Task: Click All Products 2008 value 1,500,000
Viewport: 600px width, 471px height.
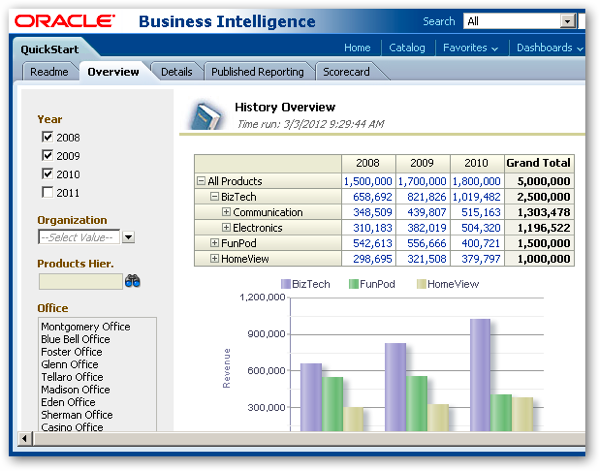Action: click(368, 181)
